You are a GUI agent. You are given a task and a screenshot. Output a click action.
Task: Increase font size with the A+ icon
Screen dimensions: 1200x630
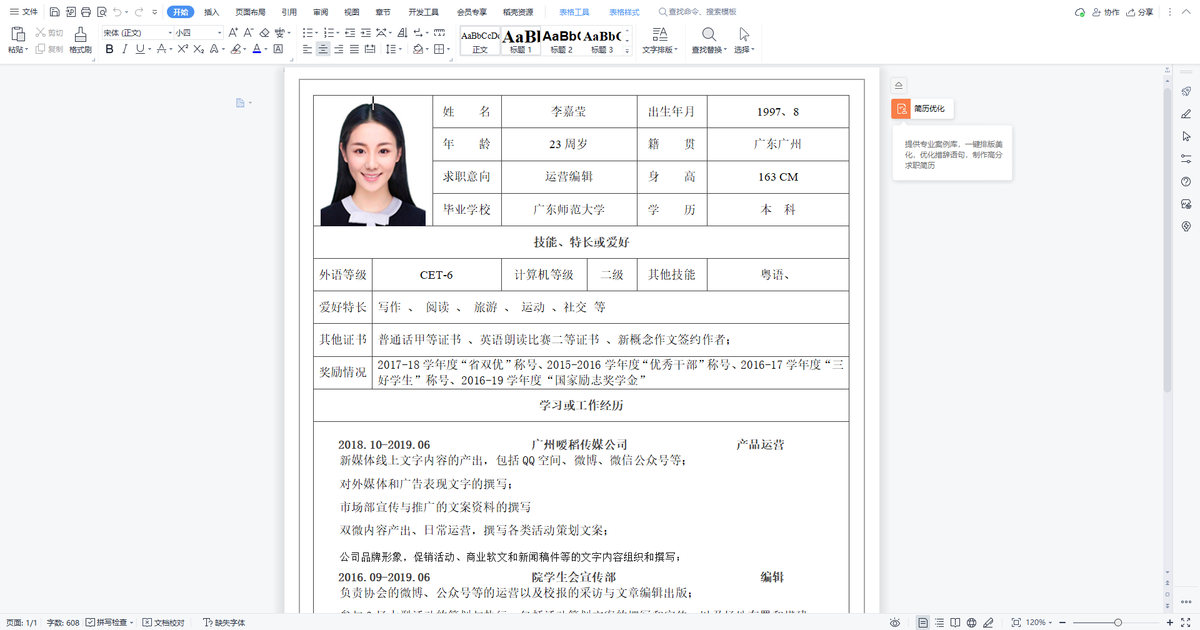pos(233,33)
